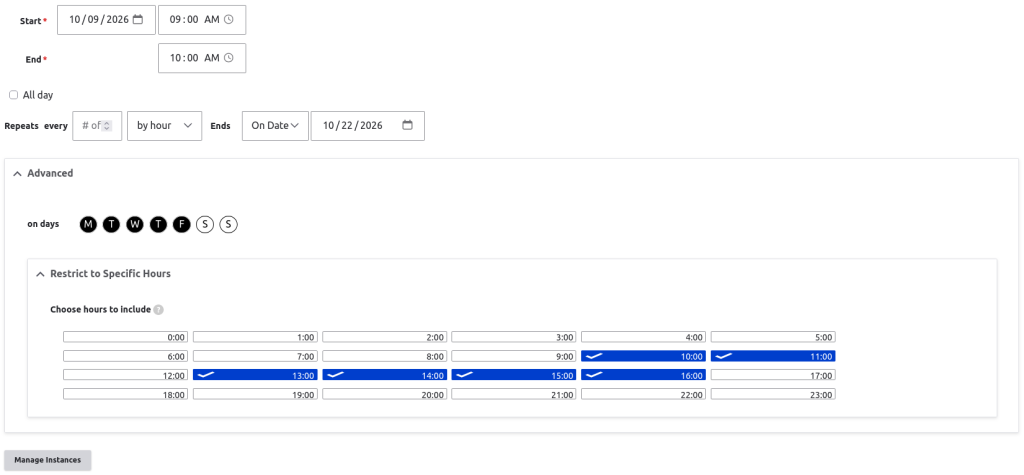Open the Start time clock icon
Screen dimensions: 1024x475
[x=229, y=20]
